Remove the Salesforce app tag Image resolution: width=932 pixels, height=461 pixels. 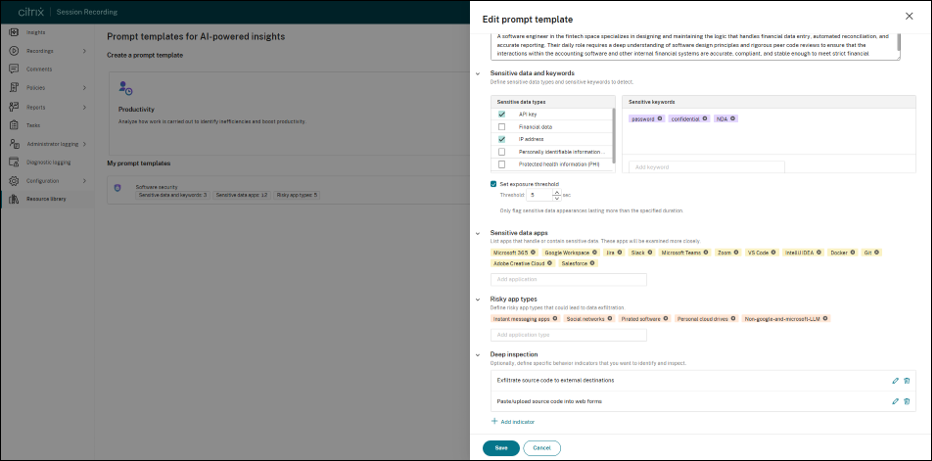pyautogui.click(x=592, y=263)
